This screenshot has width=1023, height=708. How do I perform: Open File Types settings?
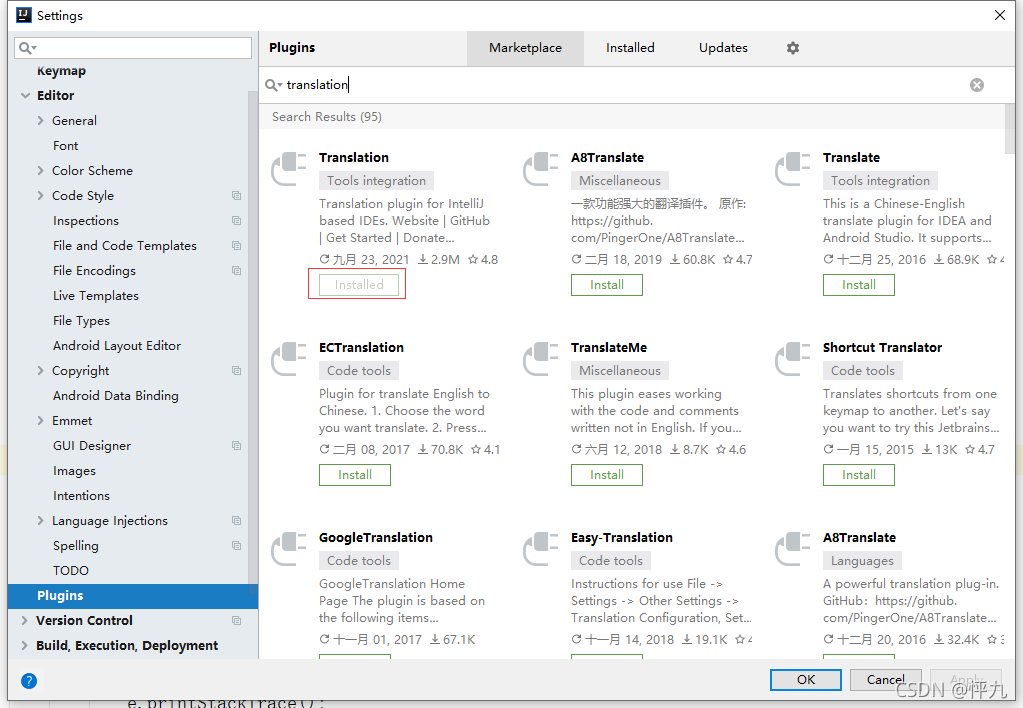click(82, 321)
